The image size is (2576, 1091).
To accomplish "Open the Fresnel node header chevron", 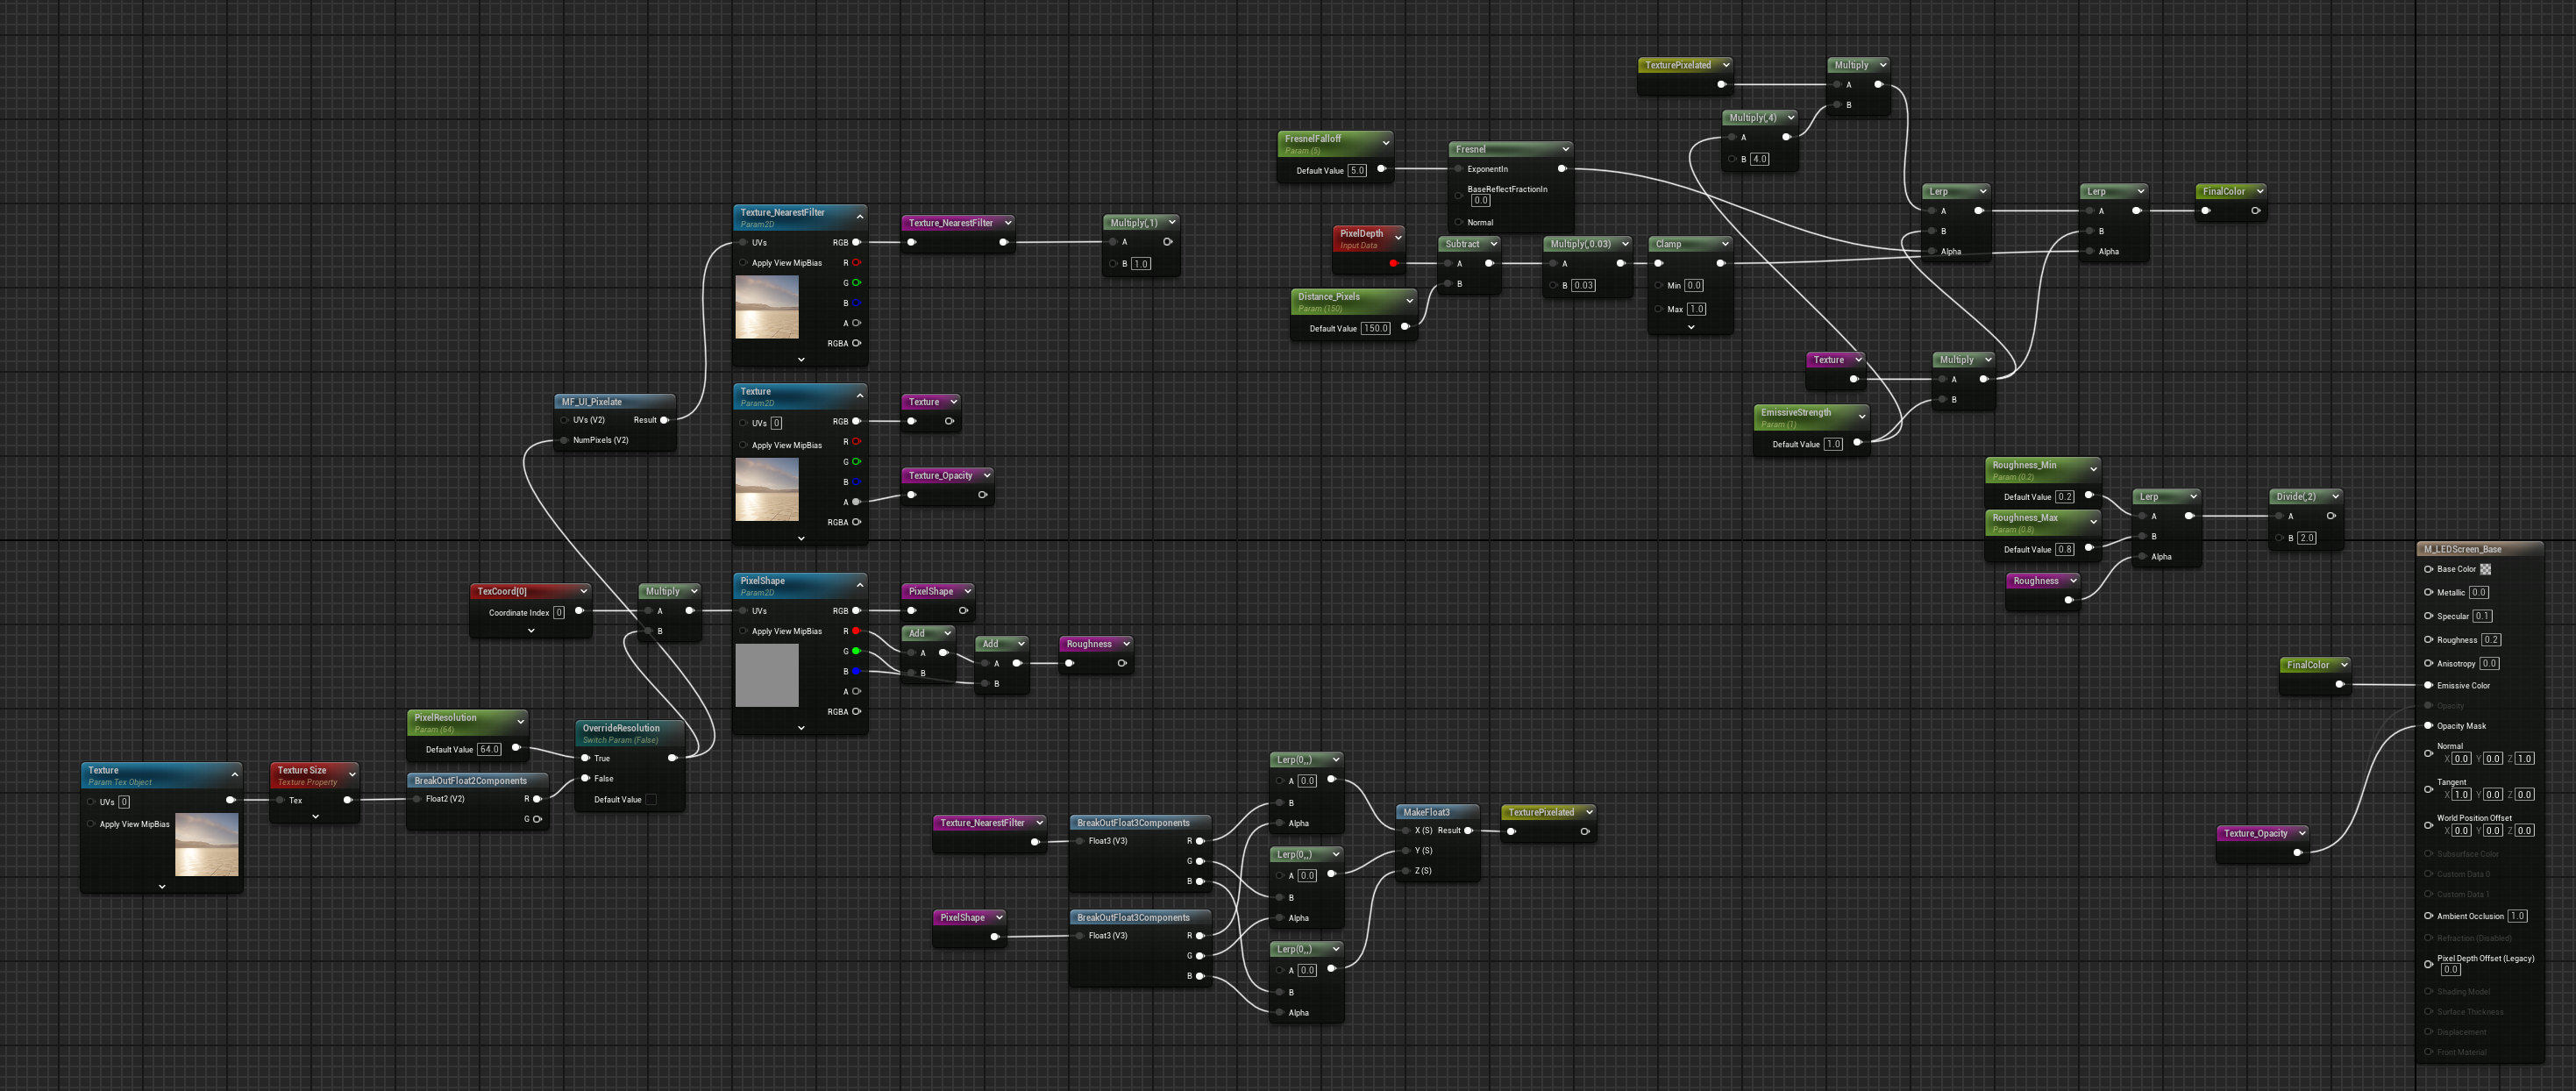I will click(x=1564, y=149).
